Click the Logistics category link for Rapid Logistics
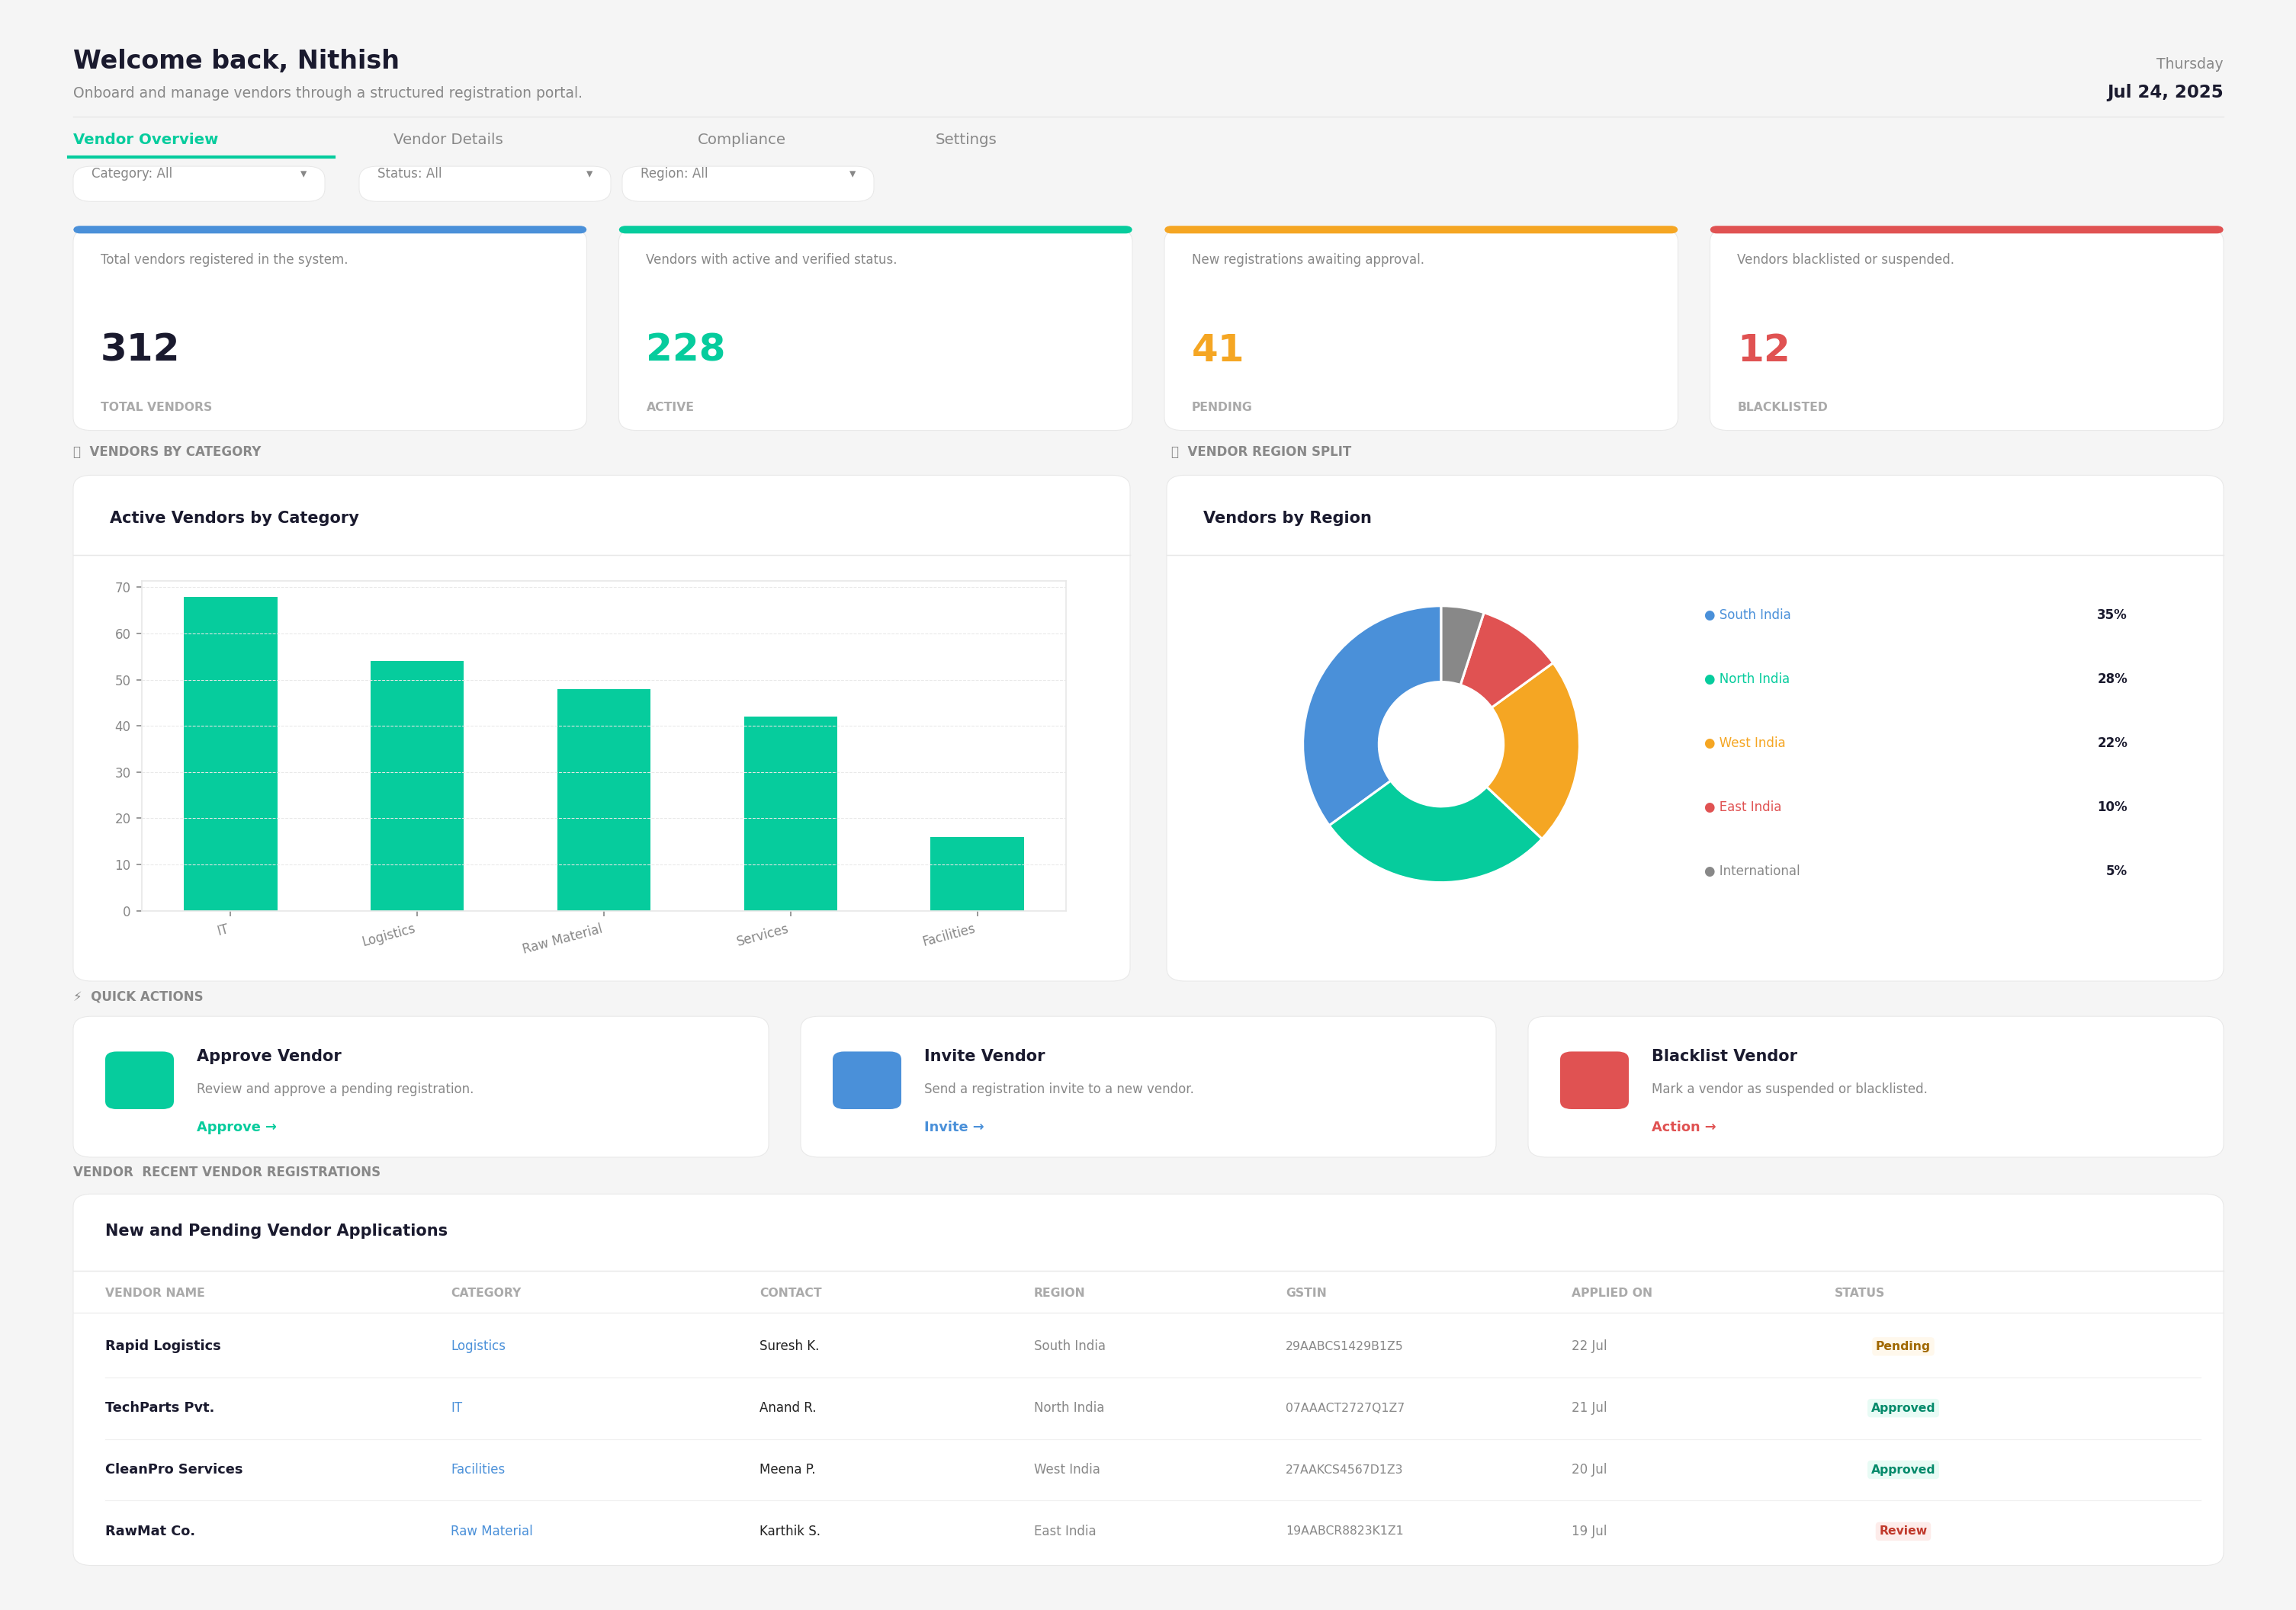2296x1610 pixels. click(x=478, y=1346)
